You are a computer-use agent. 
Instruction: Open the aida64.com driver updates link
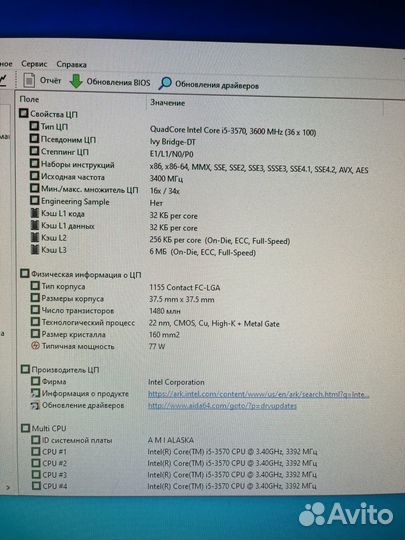point(222,406)
